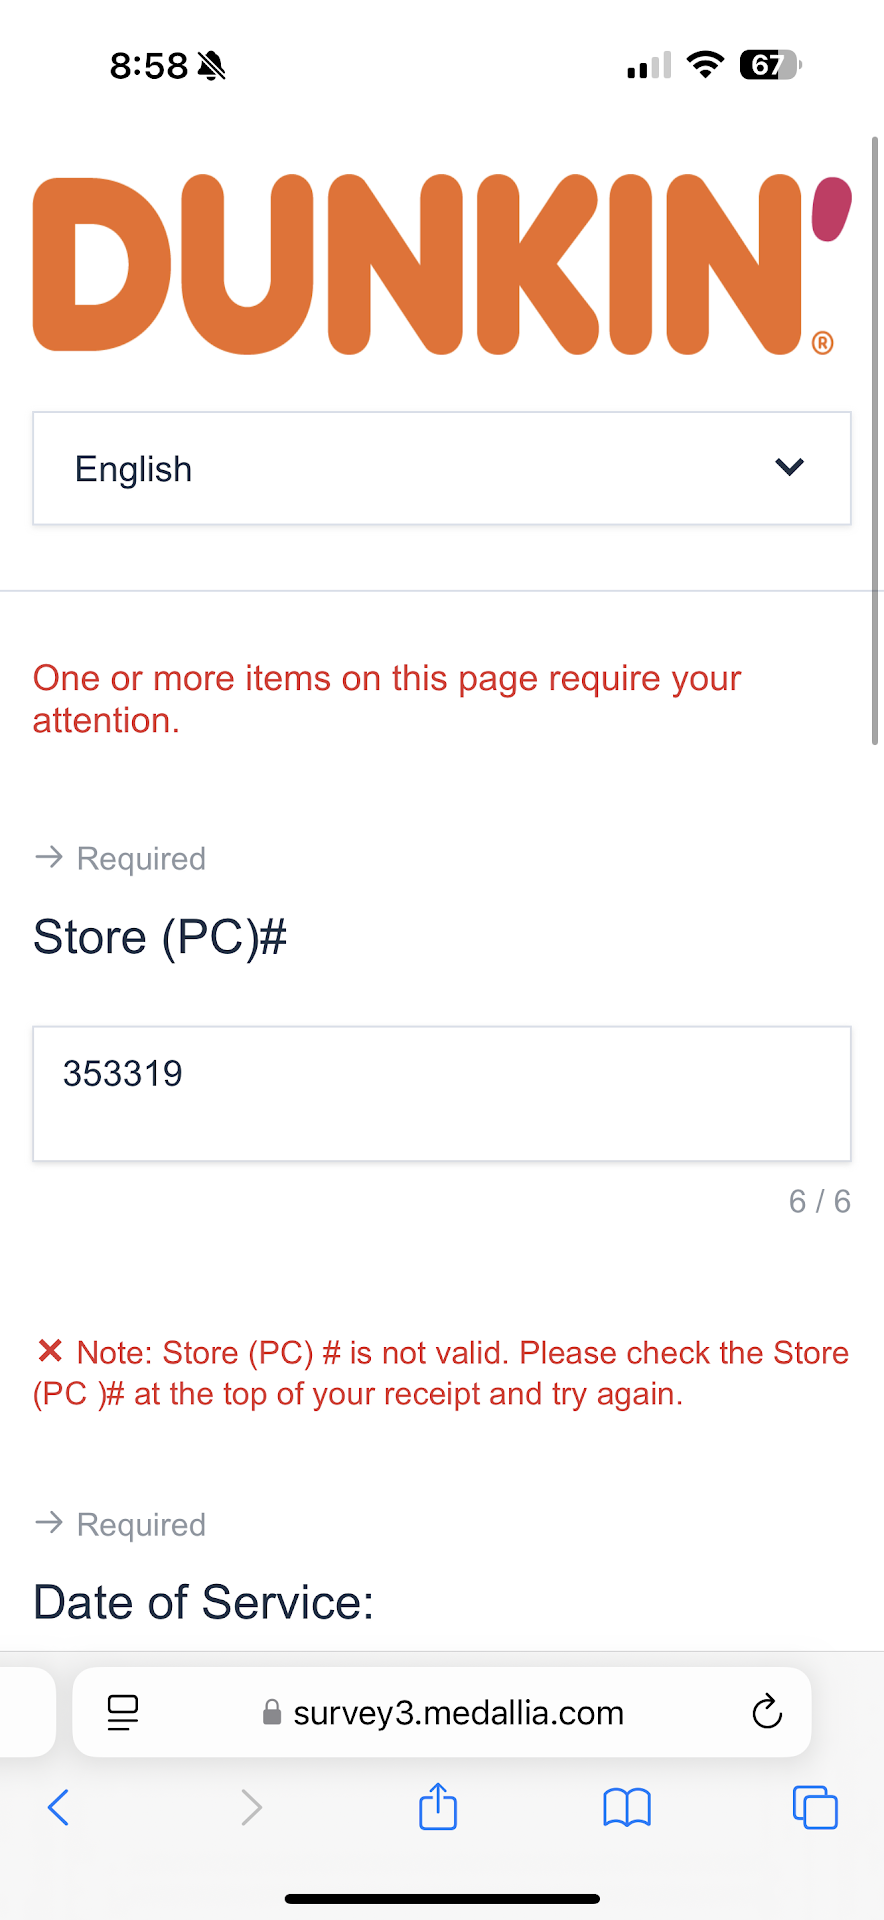This screenshot has width=884, height=1920.
Task: Click the language selector chevron arrow
Action: coord(789,467)
